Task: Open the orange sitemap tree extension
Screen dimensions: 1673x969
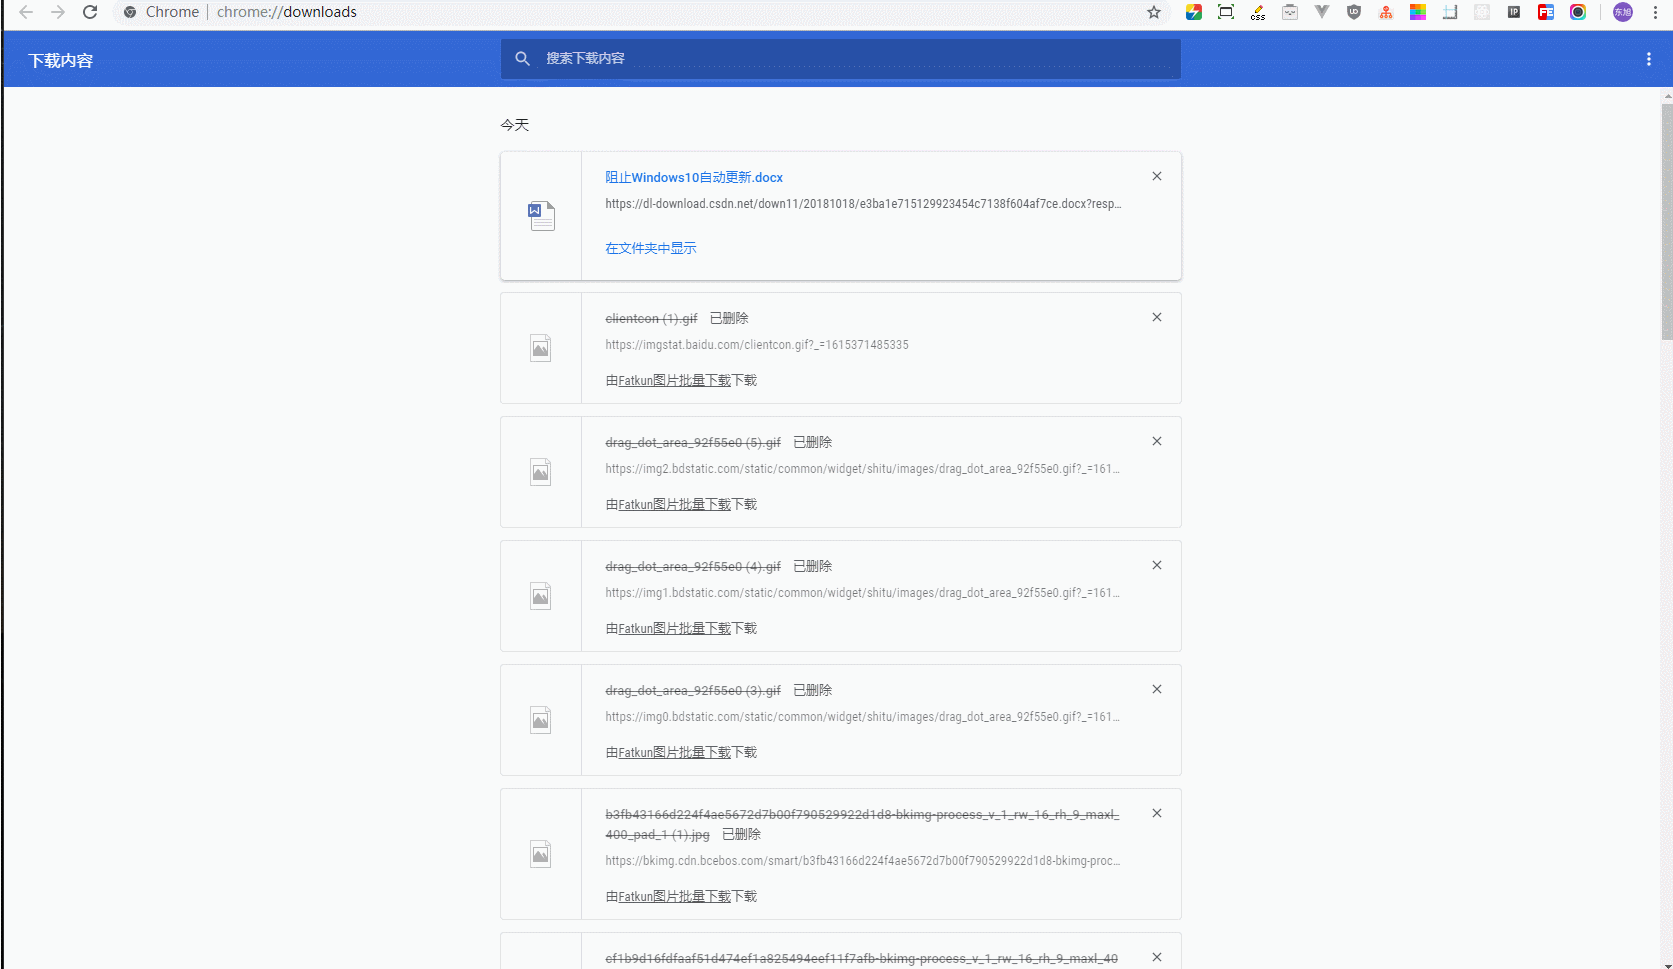Action: tap(1386, 12)
